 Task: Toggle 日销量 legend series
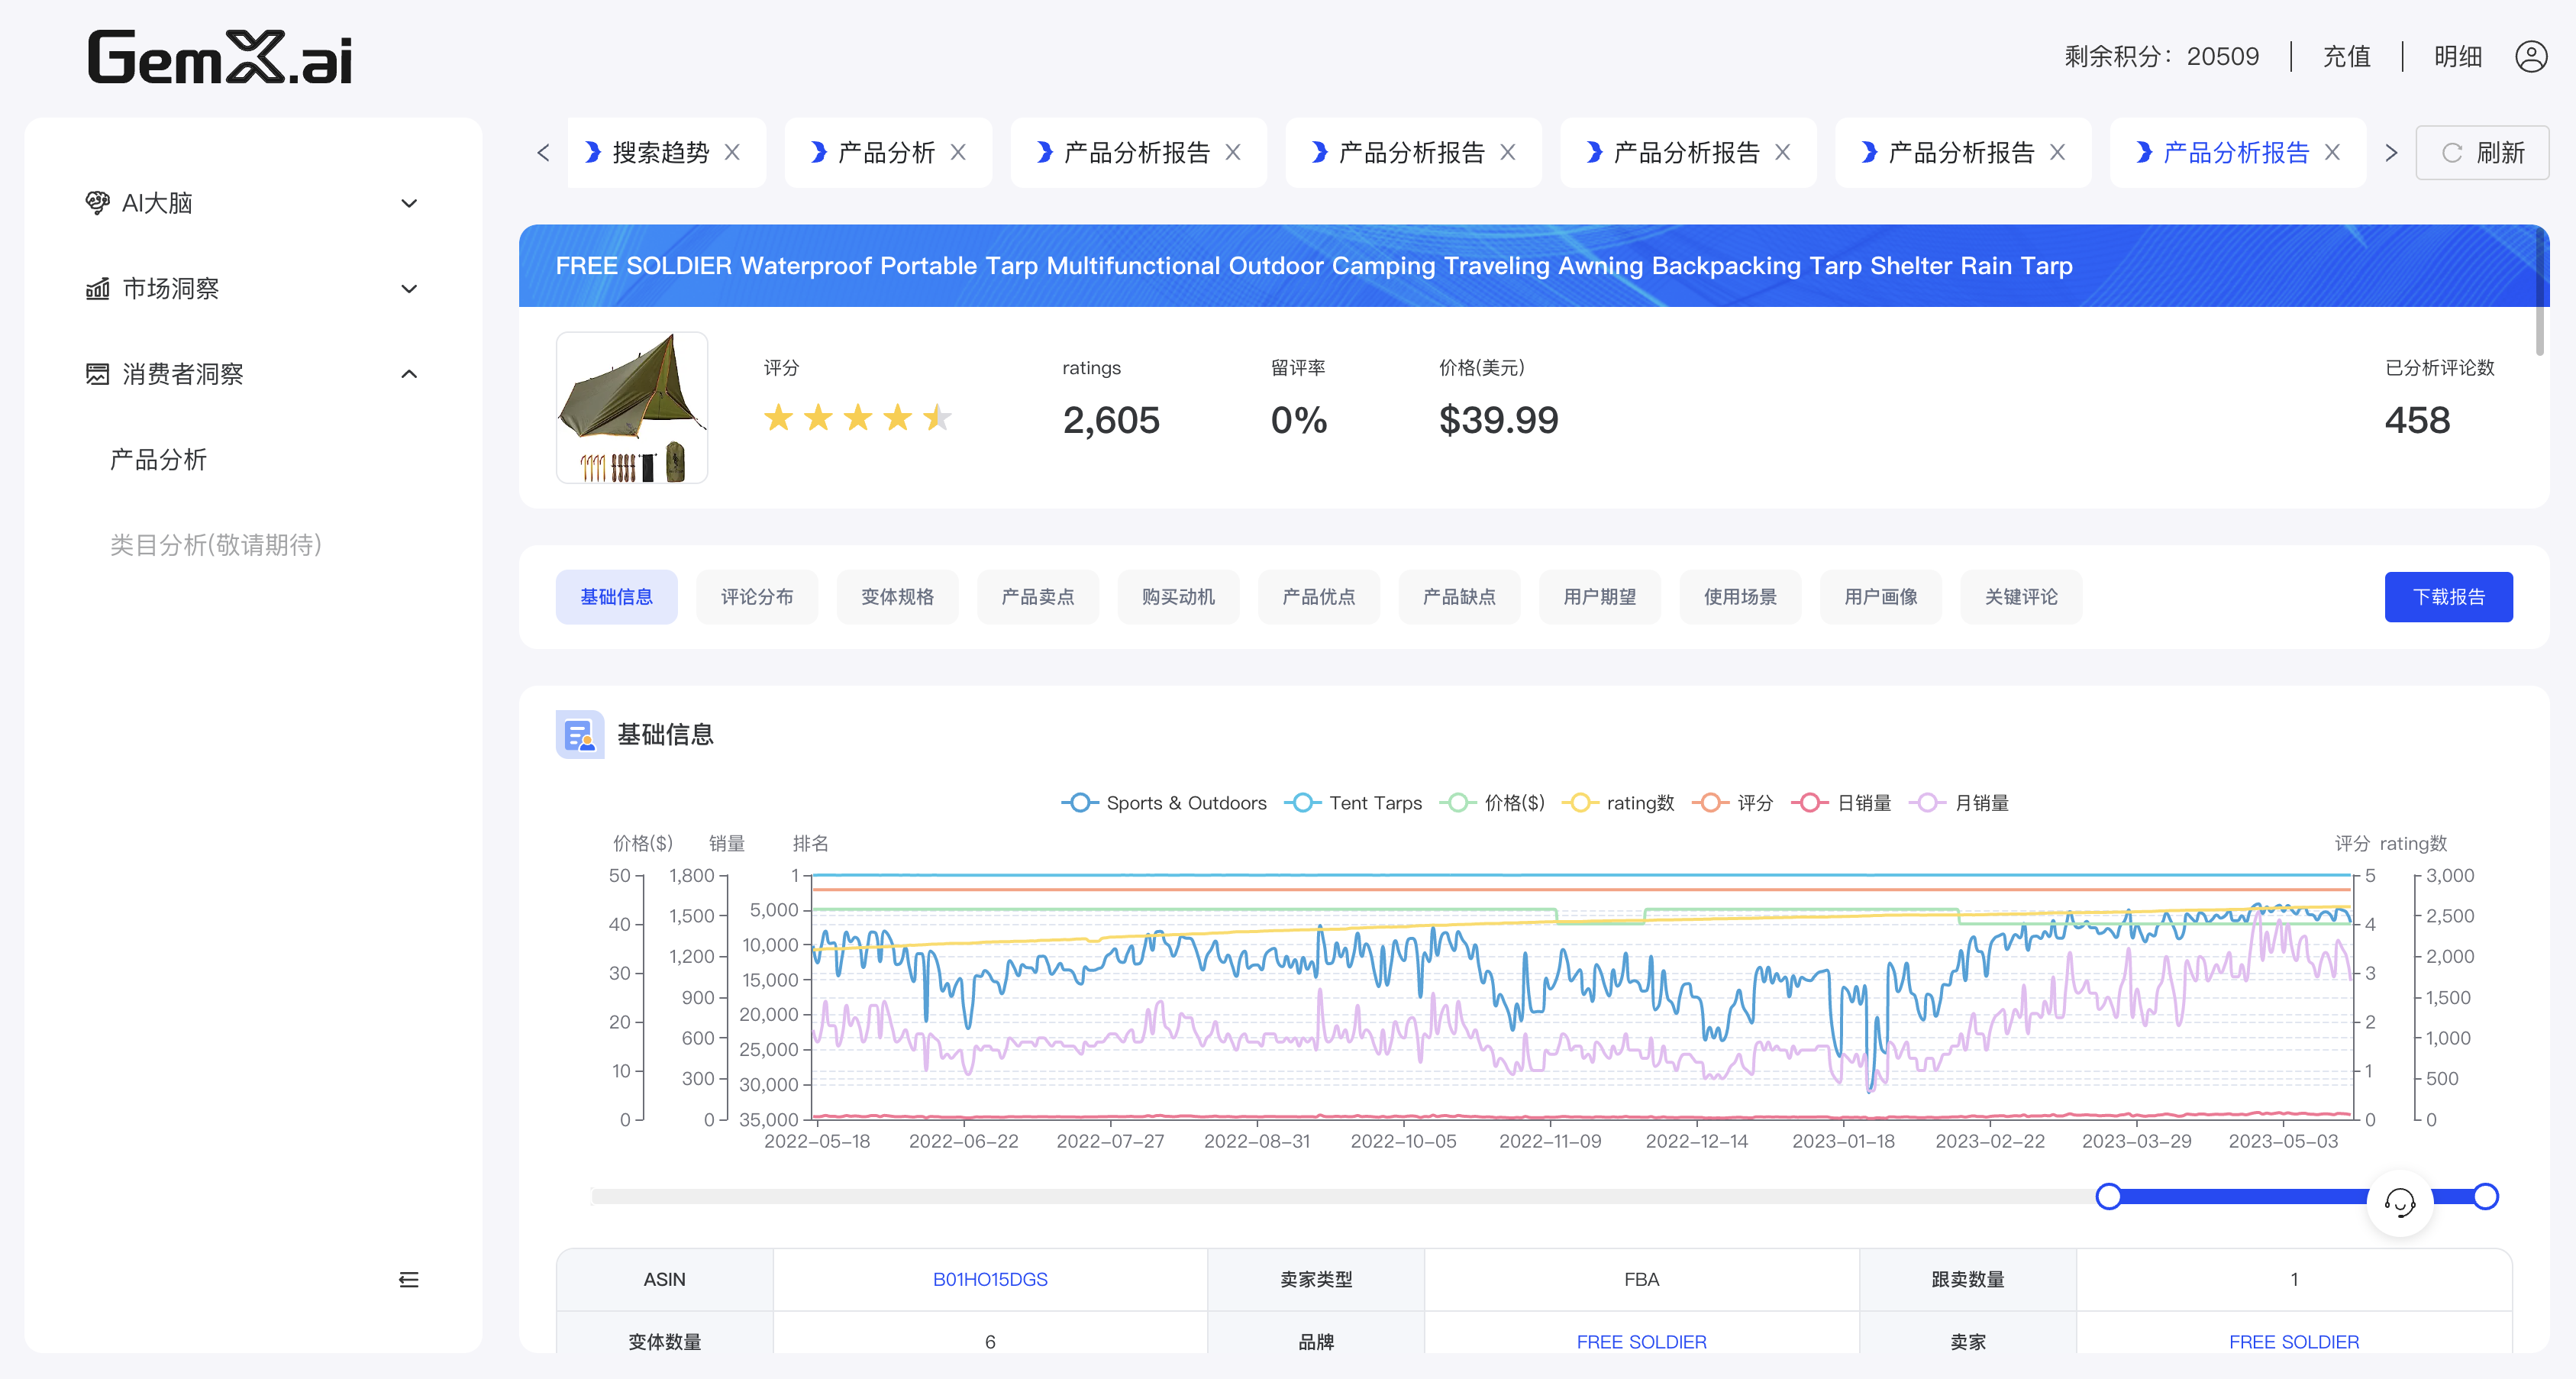coord(1842,803)
